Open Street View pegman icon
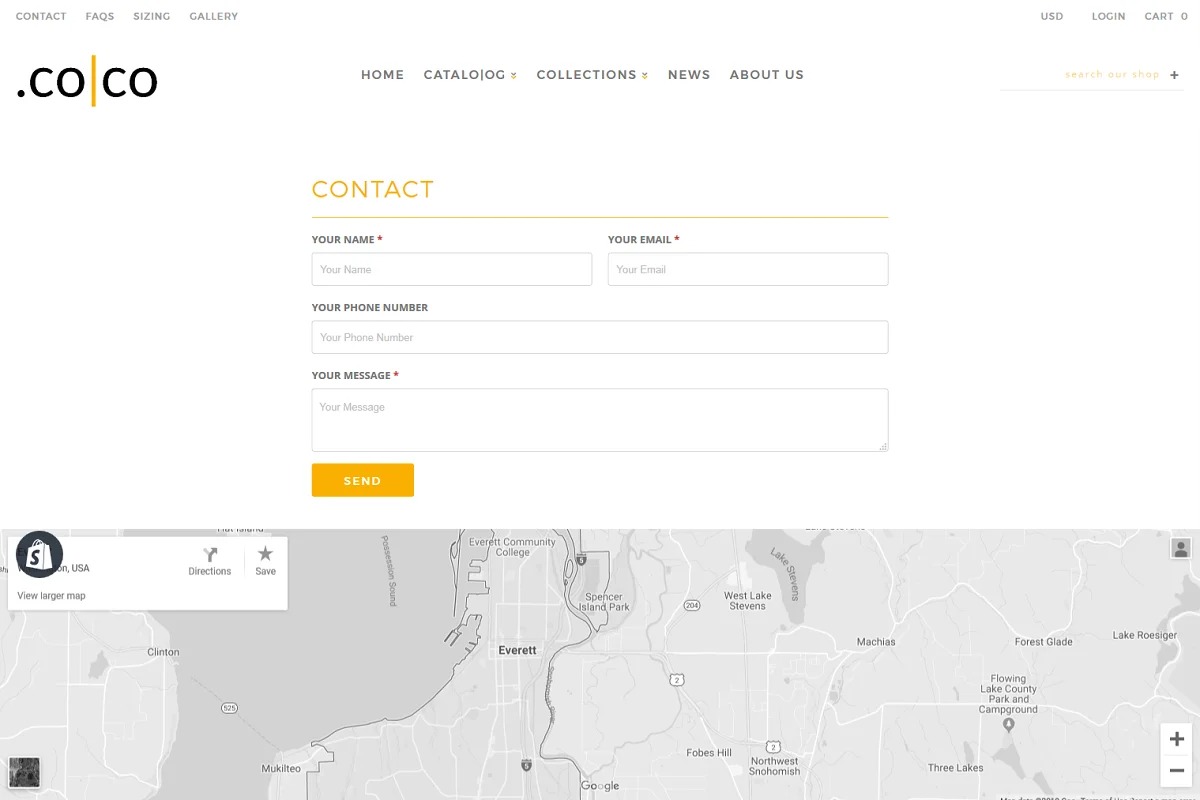Screen dimensions: 1200x800 point(1180,548)
